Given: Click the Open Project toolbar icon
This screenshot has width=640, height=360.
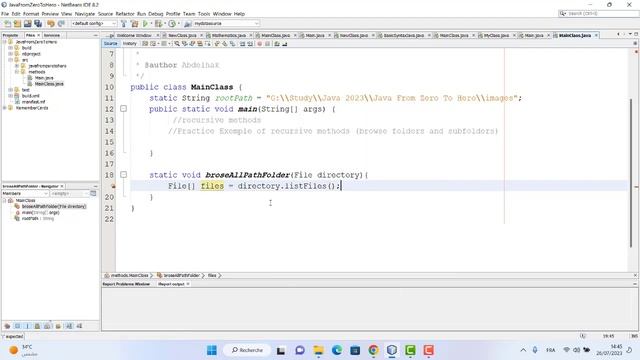Looking at the screenshot, I should pos(27,24).
